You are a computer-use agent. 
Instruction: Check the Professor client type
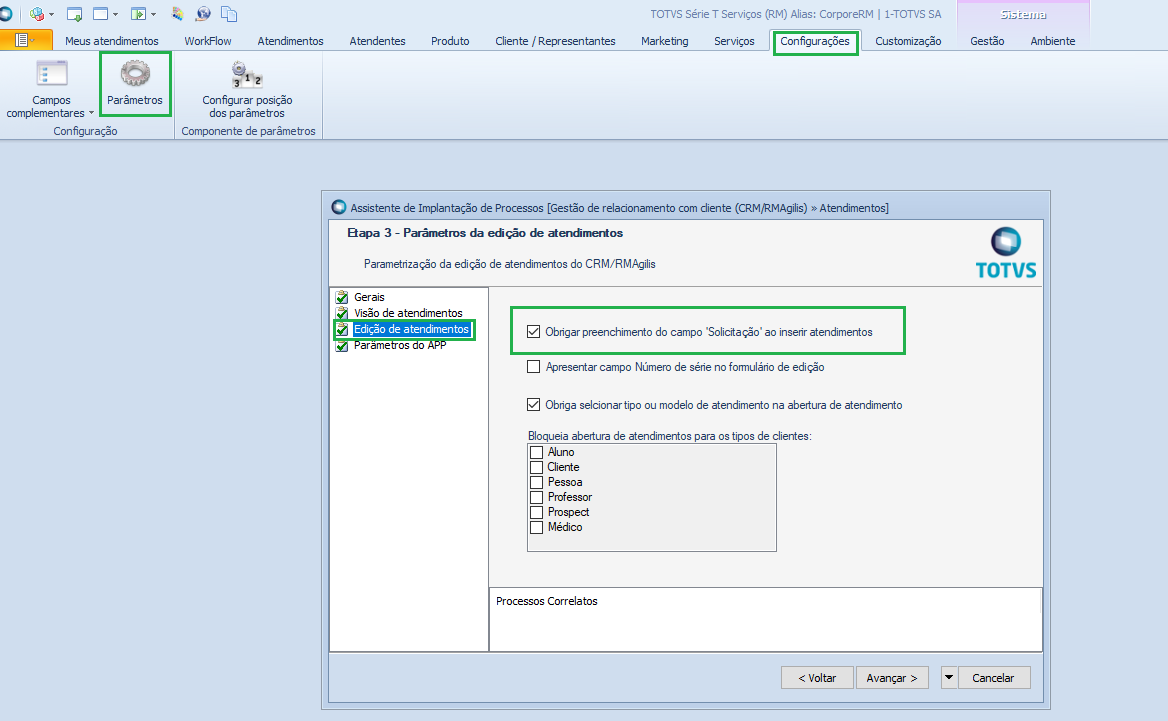[x=536, y=497]
